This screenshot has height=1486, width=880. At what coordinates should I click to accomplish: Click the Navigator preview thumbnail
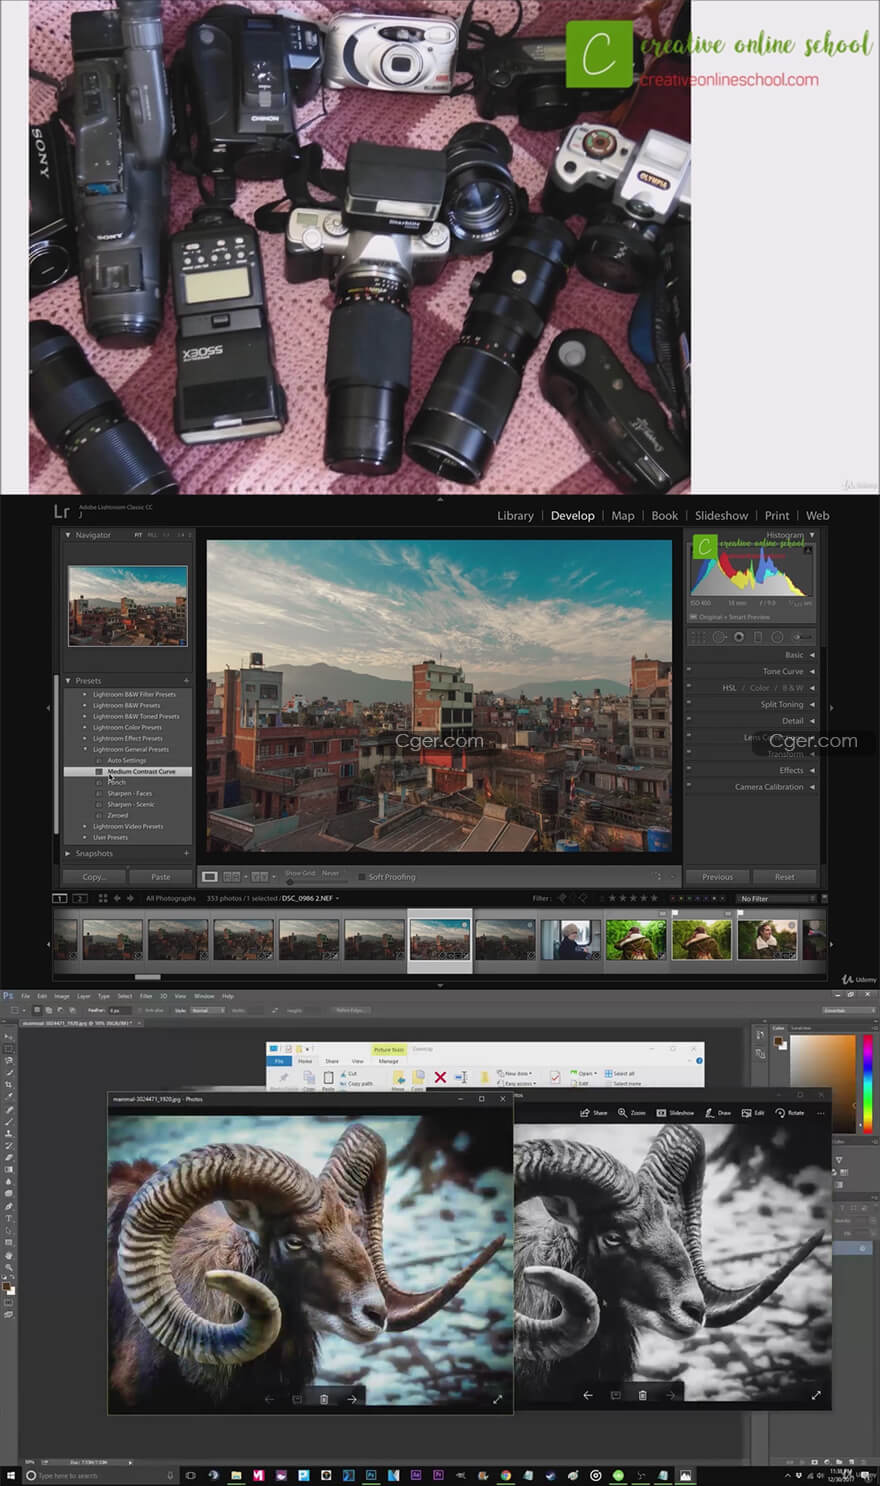point(128,606)
